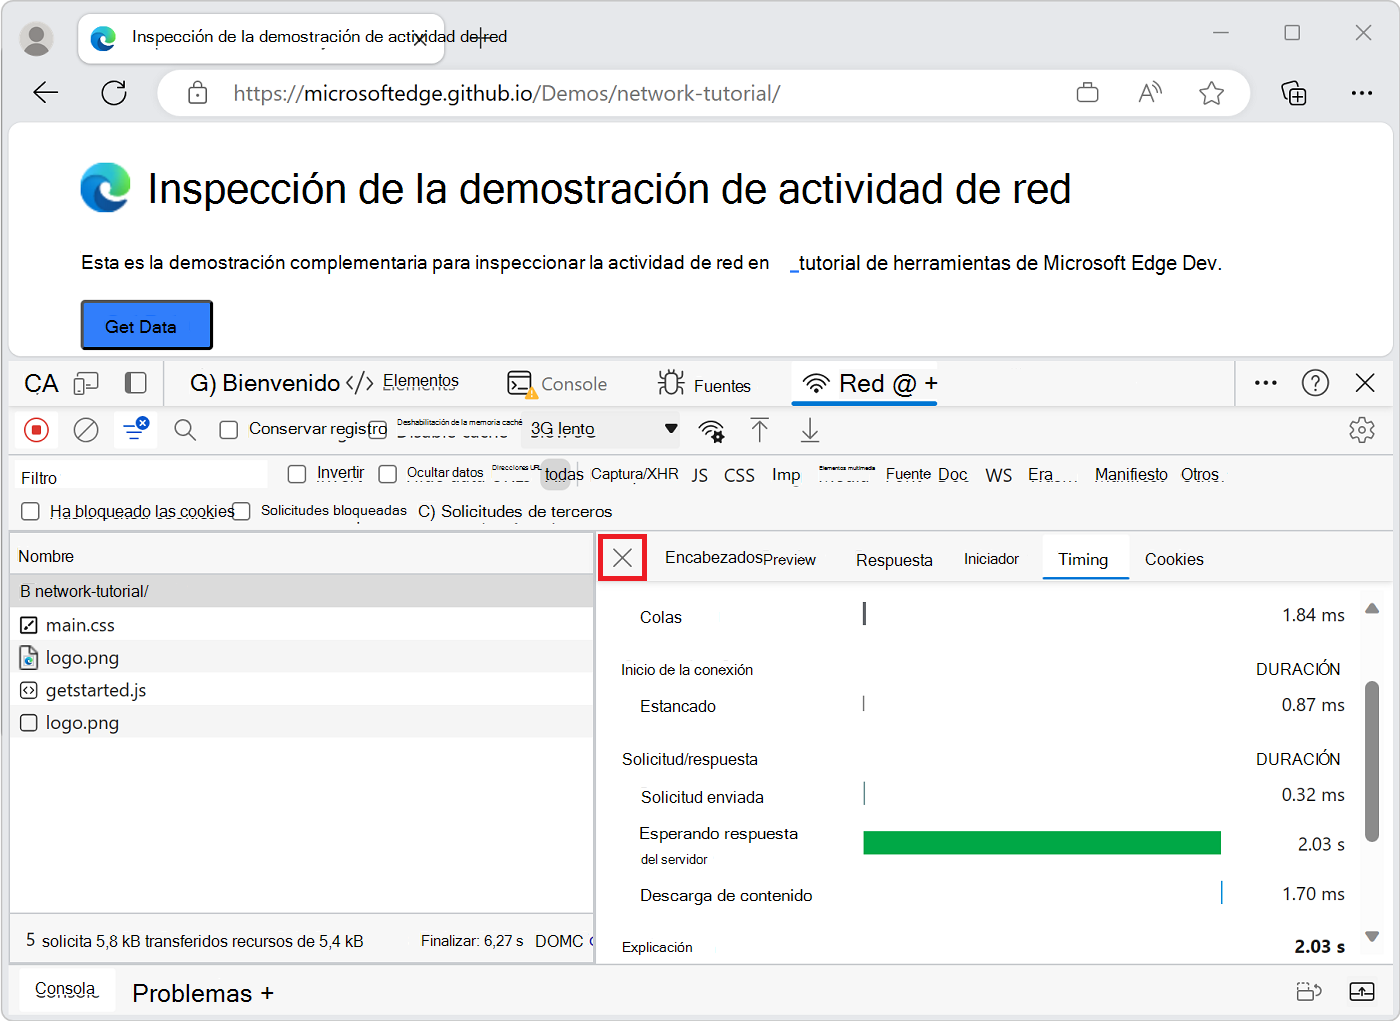This screenshot has height=1021, width=1400.
Task: Toggle the Solicitudes de terceros option
Action: 515,511
